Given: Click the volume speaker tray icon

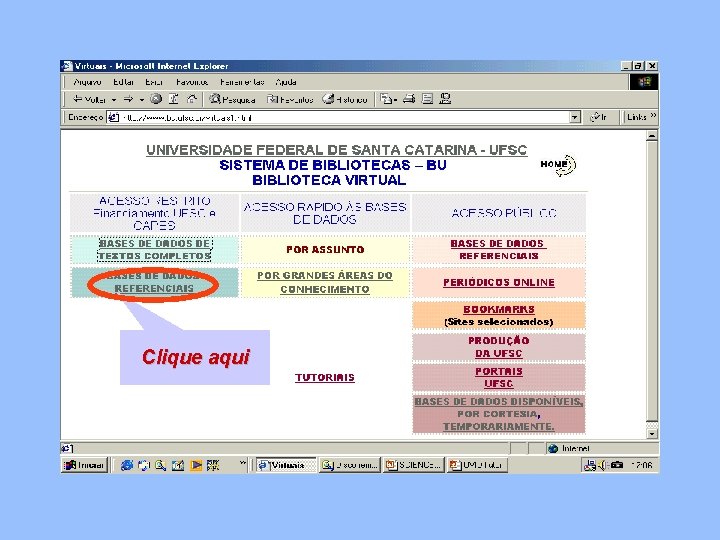Looking at the screenshot, I should [603, 465].
